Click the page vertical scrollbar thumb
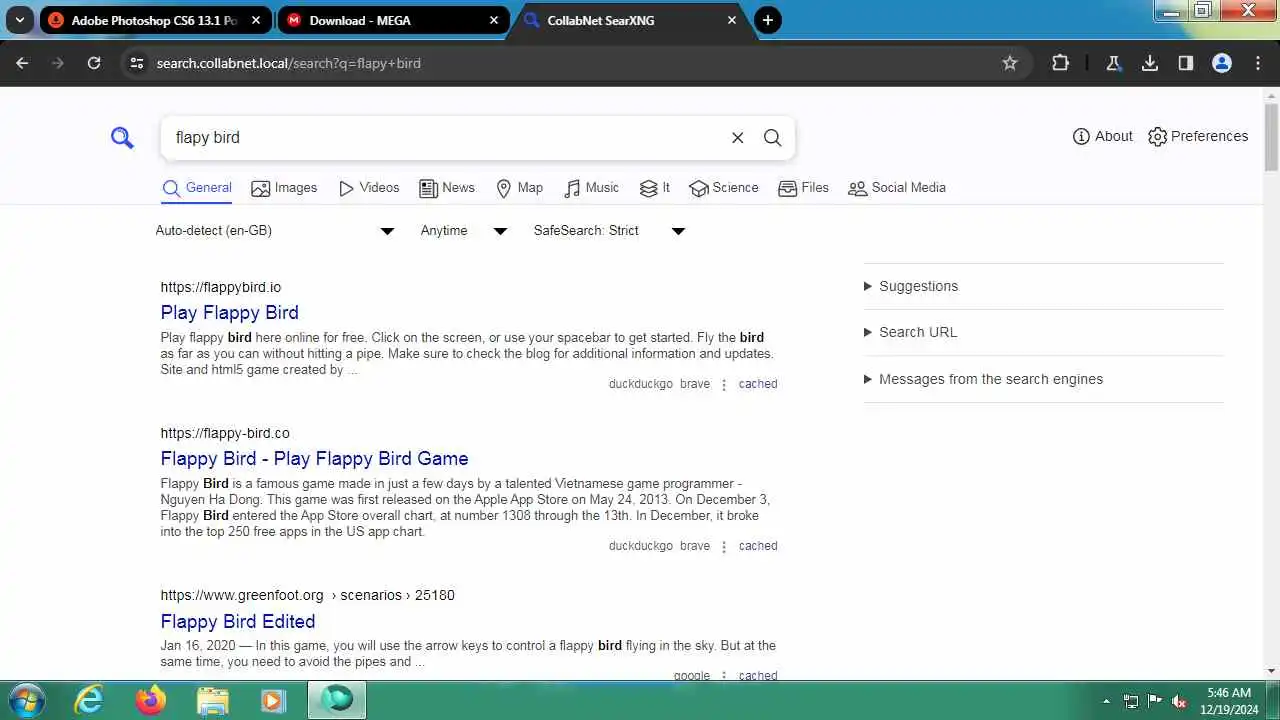 pyautogui.click(x=1271, y=138)
